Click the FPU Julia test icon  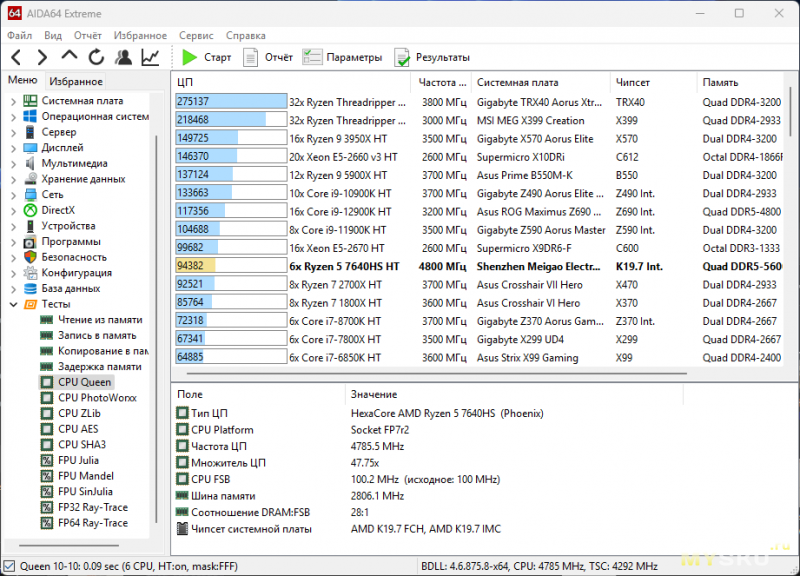click(x=47, y=461)
